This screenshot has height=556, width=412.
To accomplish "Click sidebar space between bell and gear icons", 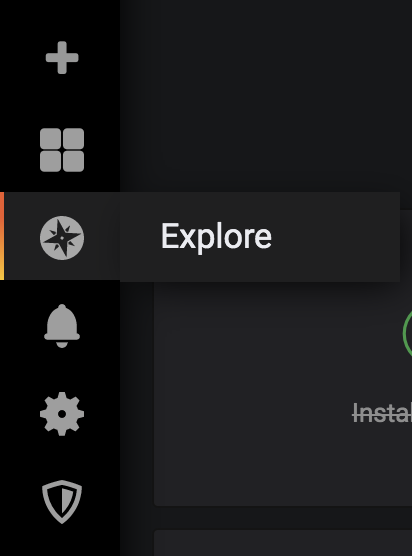I will (x=62, y=370).
